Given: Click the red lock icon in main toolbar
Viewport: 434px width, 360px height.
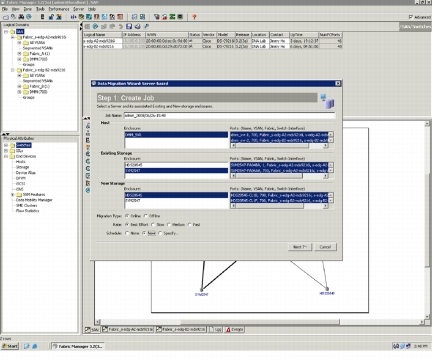Looking at the screenshot, I should 164,17.
